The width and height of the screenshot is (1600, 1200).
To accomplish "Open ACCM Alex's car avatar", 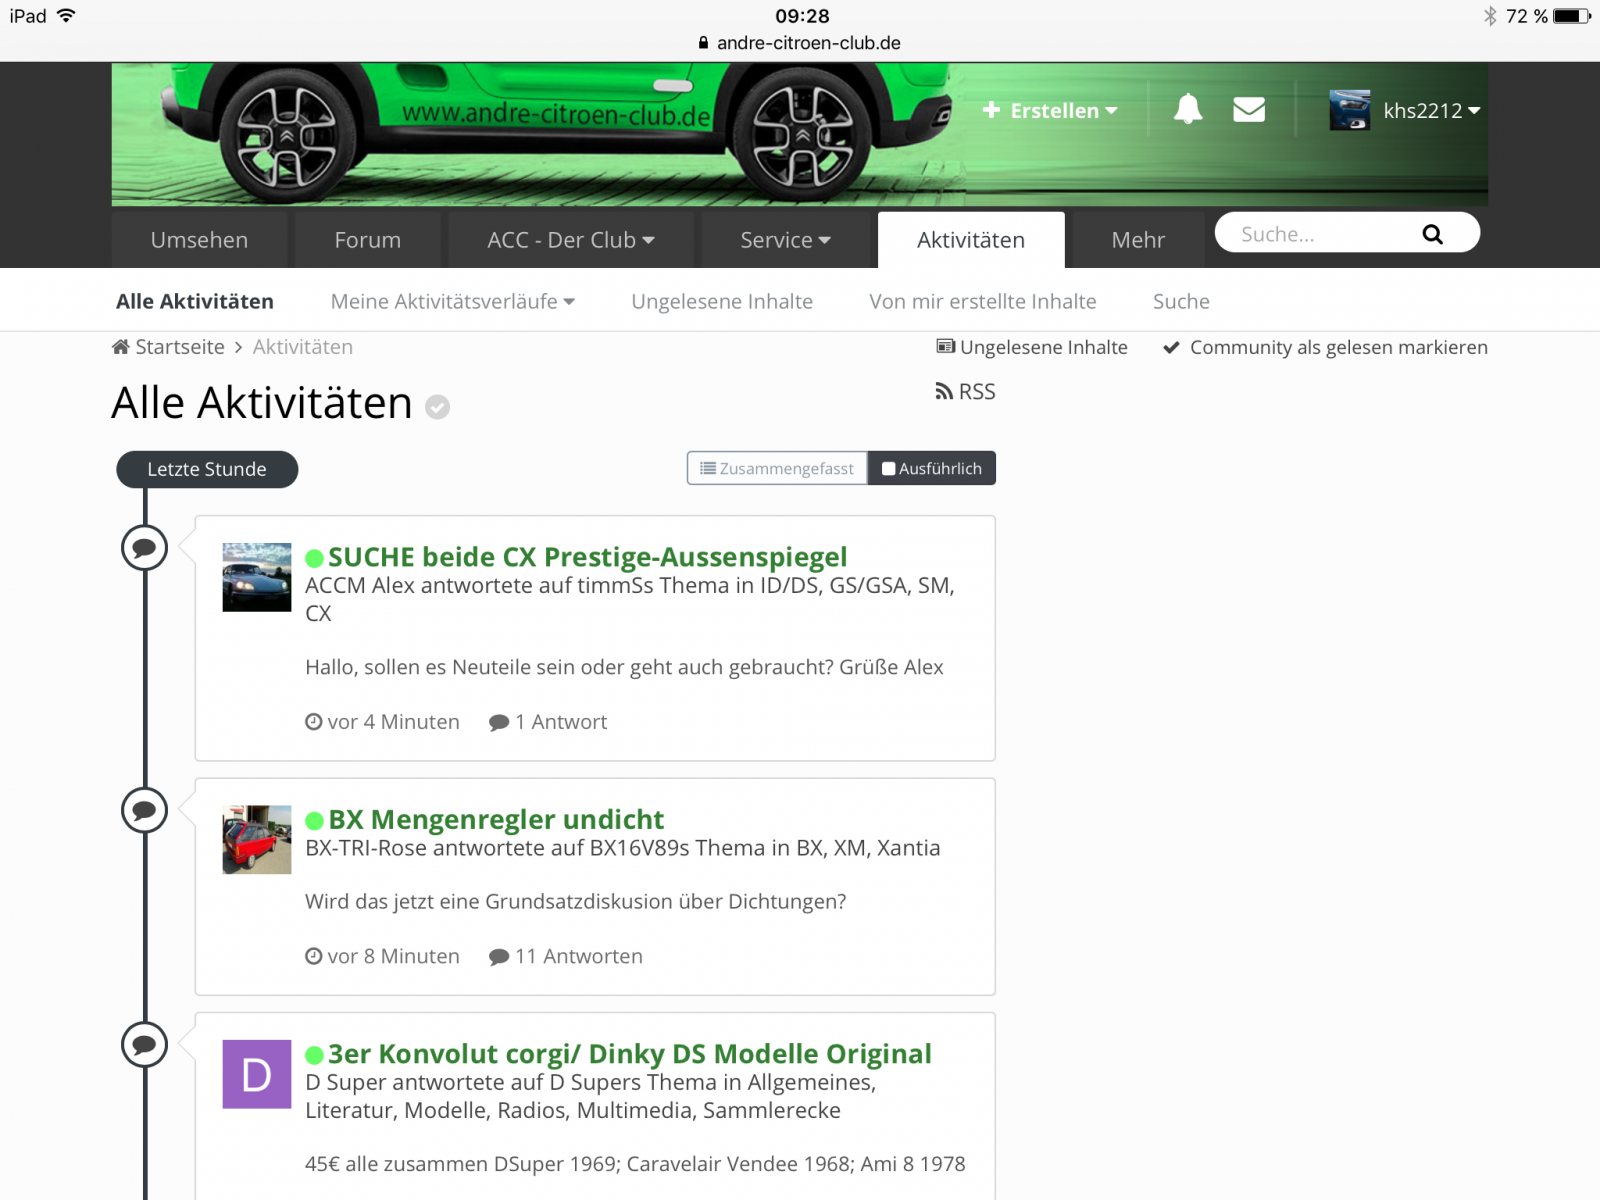I will 257,577.
